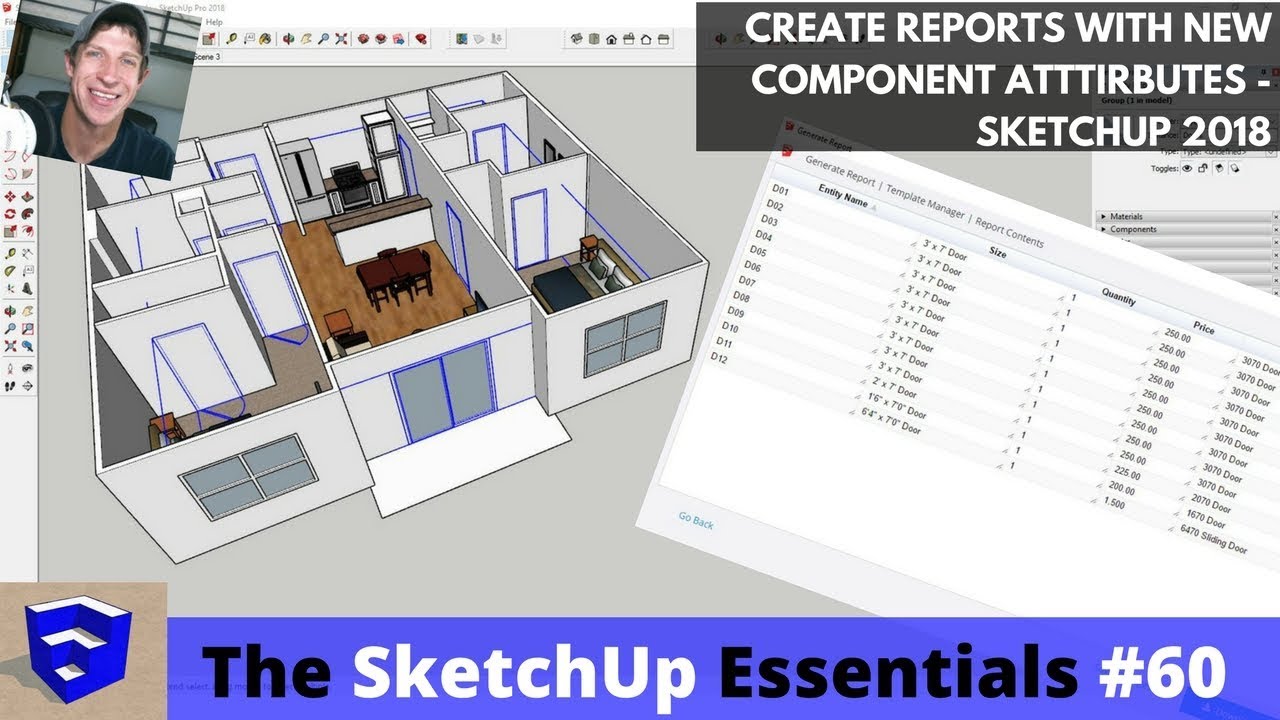Select the Walk tool

coord(11,385)
